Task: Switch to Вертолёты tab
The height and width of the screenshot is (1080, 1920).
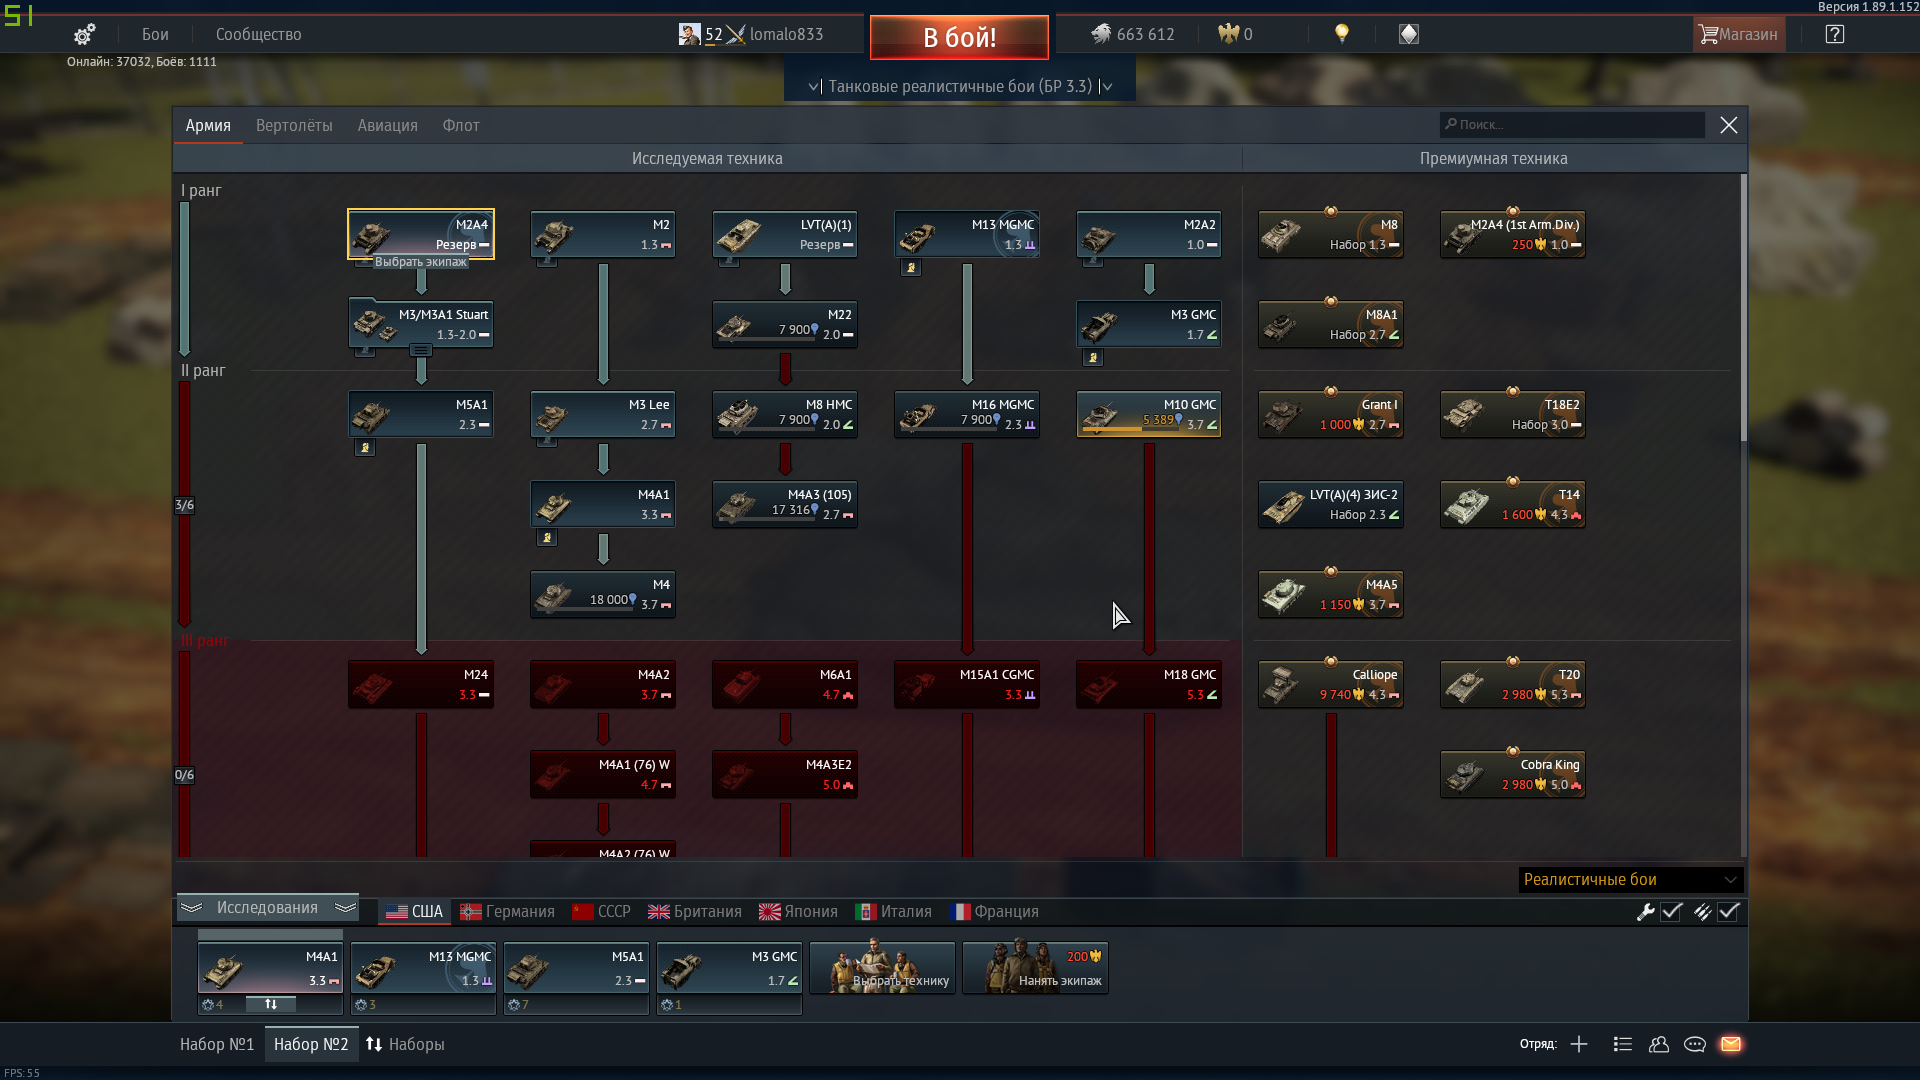Action: pos(294,125)
